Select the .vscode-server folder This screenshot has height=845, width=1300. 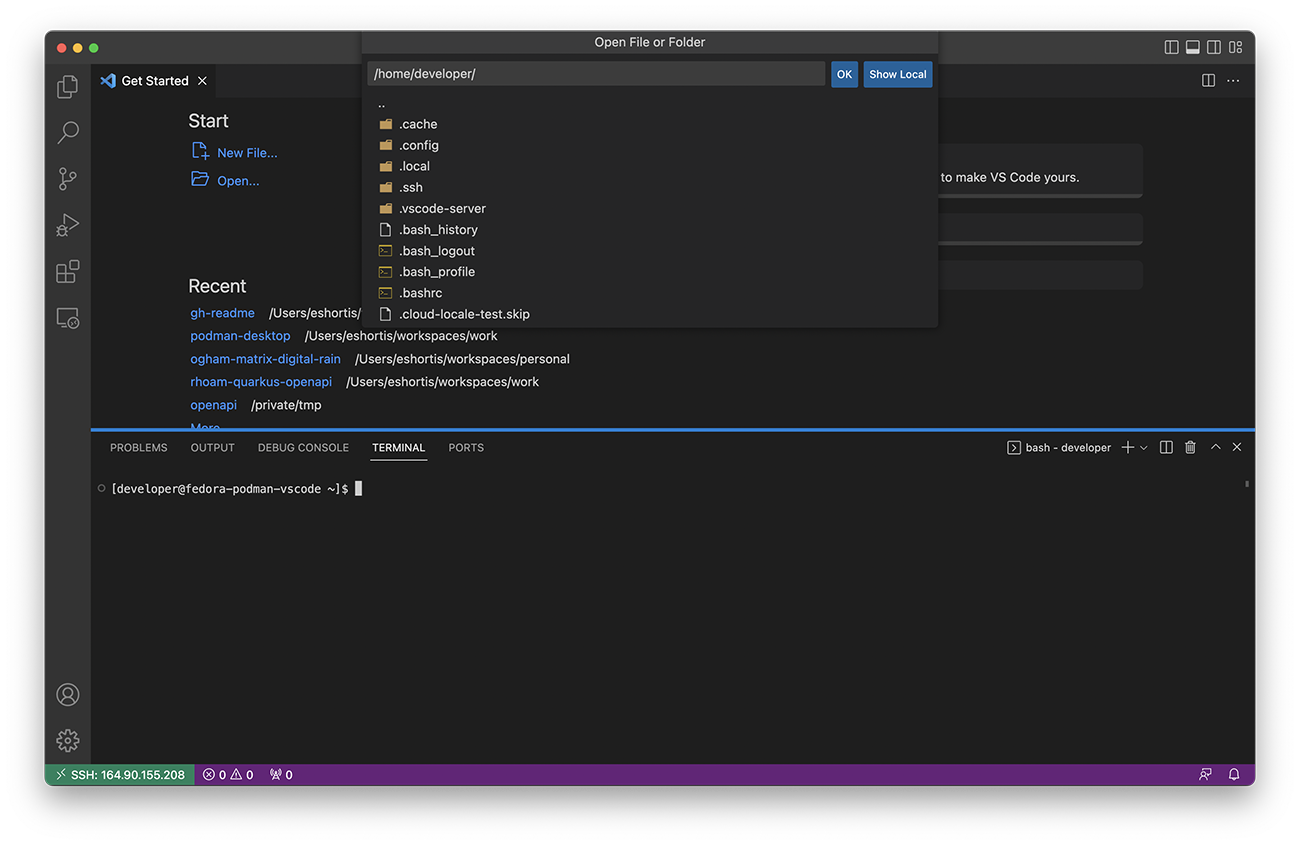click(650, 208)
